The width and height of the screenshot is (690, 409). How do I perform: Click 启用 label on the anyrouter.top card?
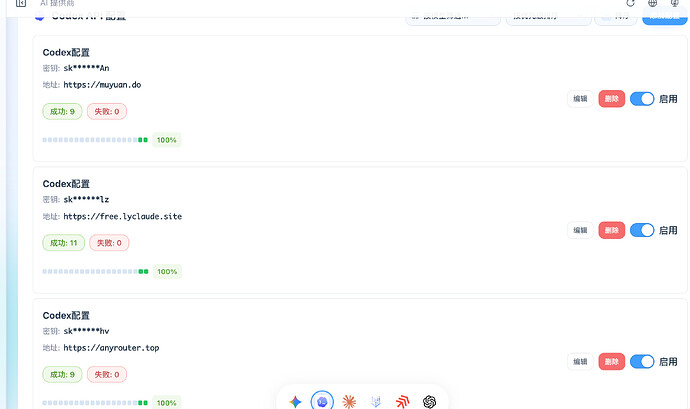pyautogui.click(x=668, y=362)
